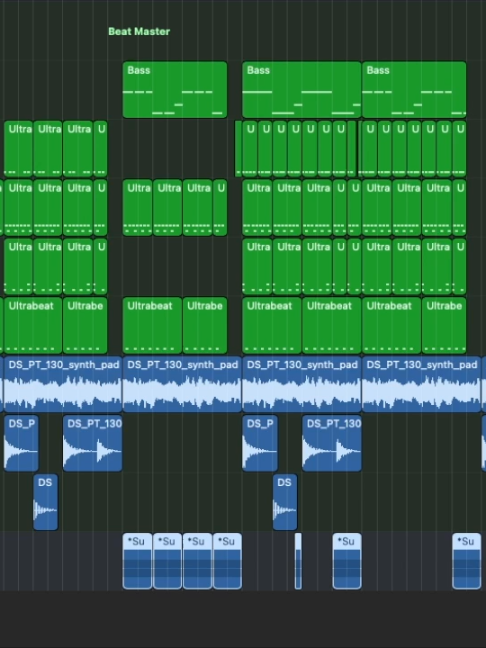The image size is (486, 648).
Task: Select the isolated *Su region below second DS_PT_130
Action: coord(347,561)
